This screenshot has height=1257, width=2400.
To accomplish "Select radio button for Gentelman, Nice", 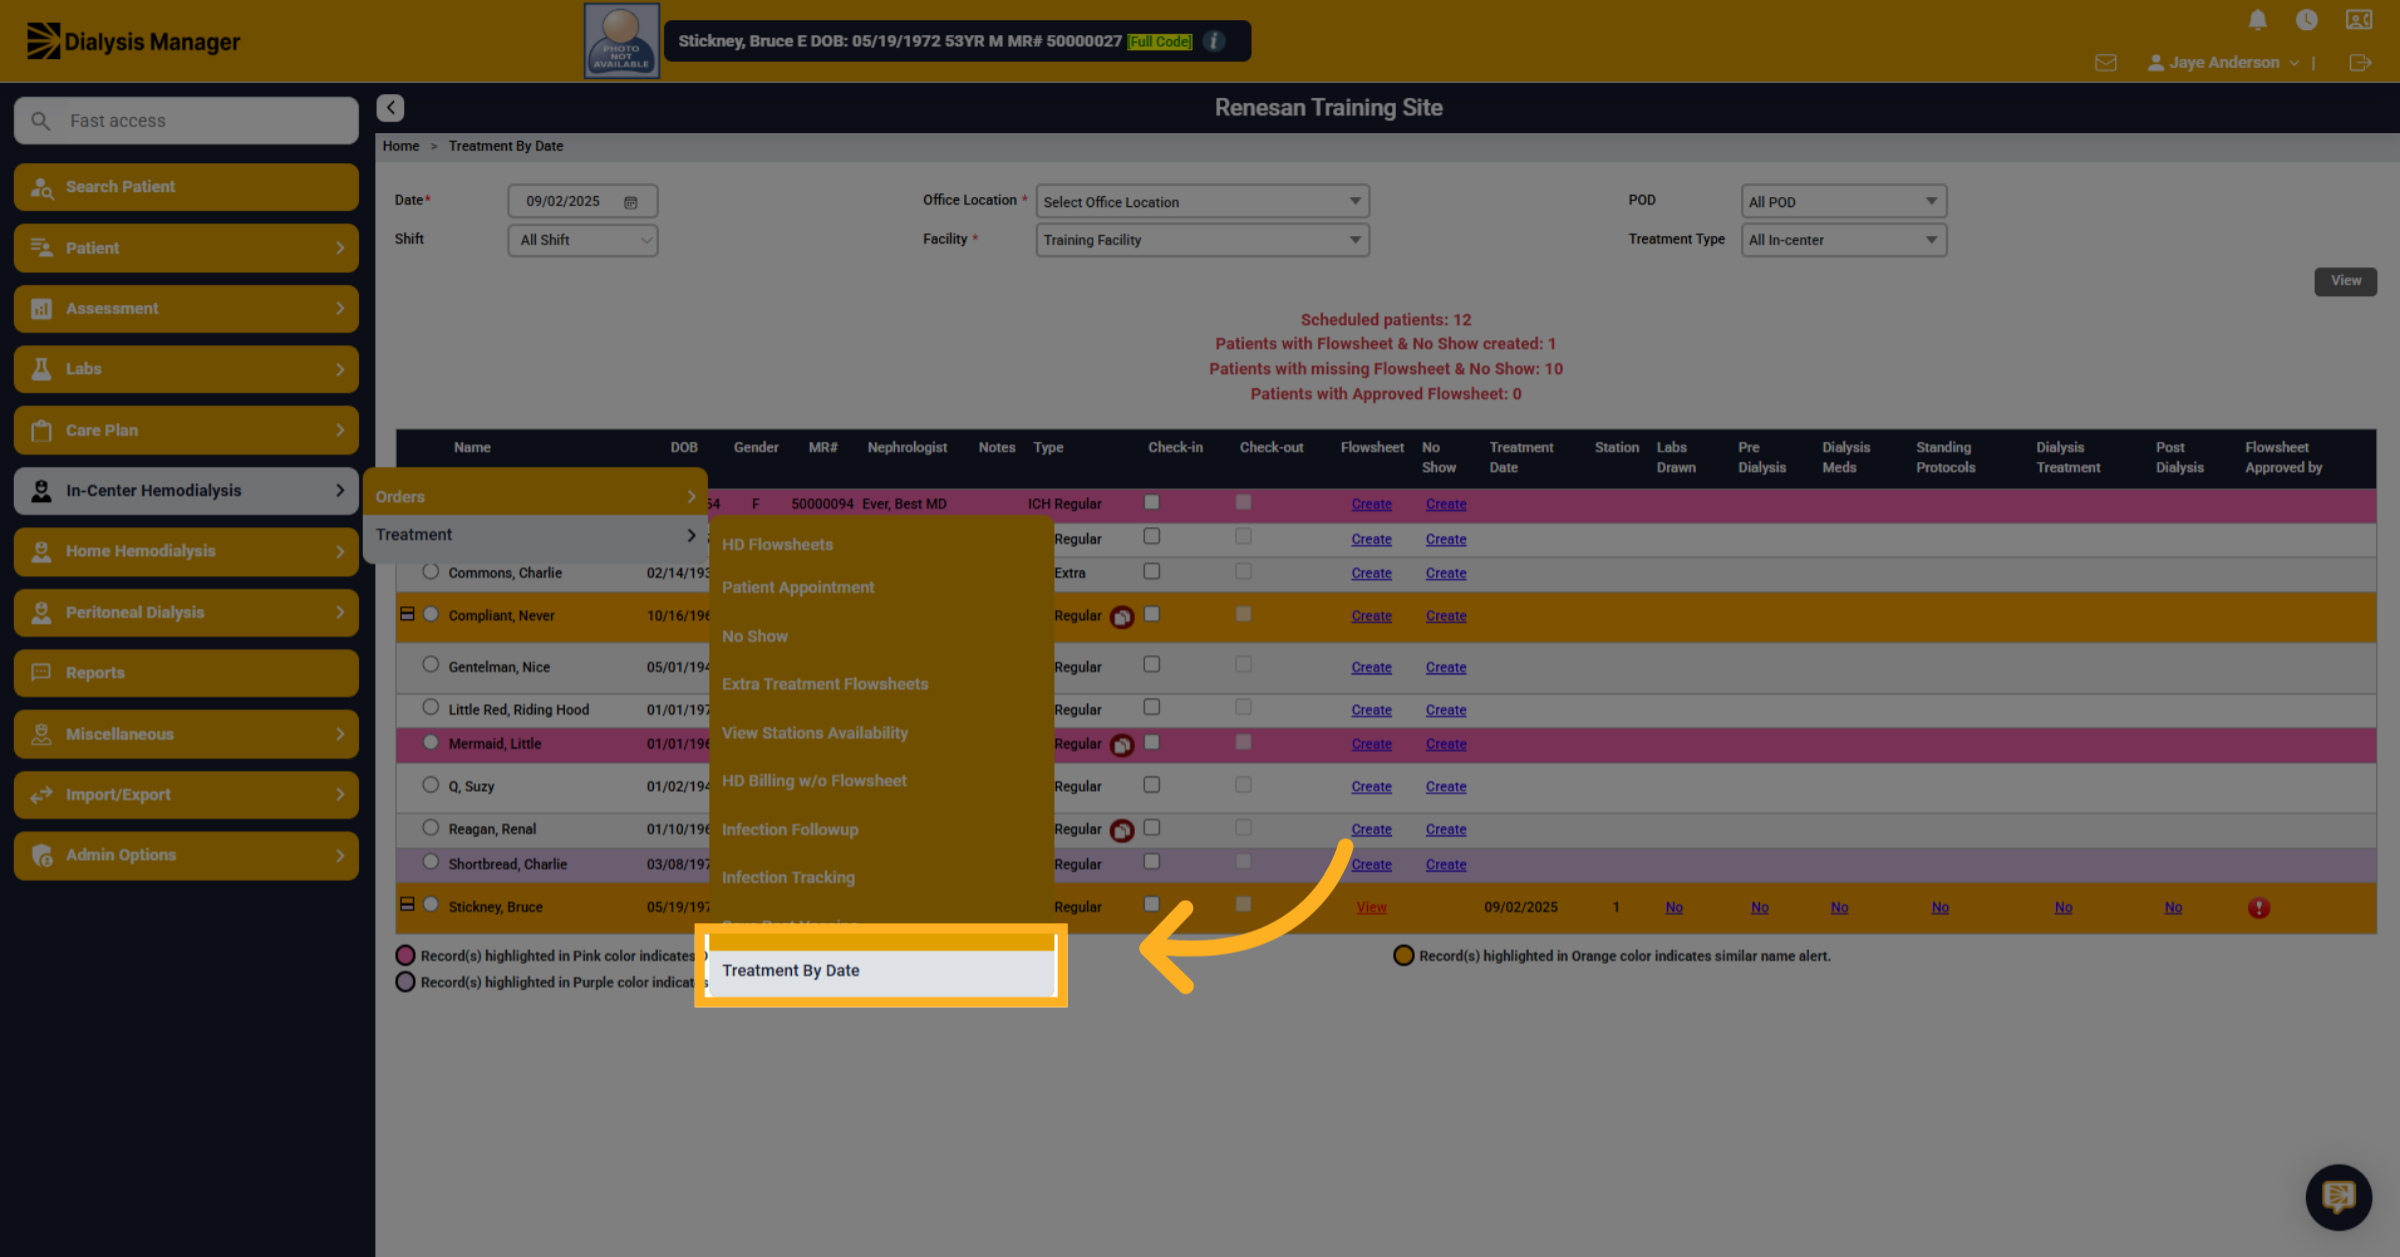I will click(430, 664).
